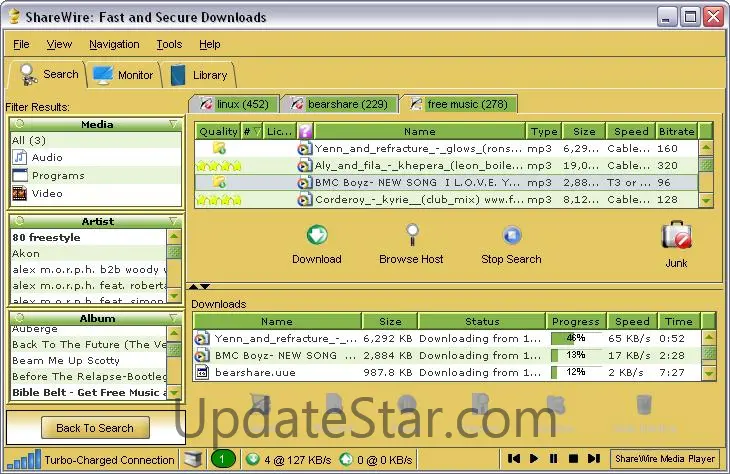This screenshot has height=474, width=730.
Task: Open the Tools menu
Action: click(x=169, y=44)
